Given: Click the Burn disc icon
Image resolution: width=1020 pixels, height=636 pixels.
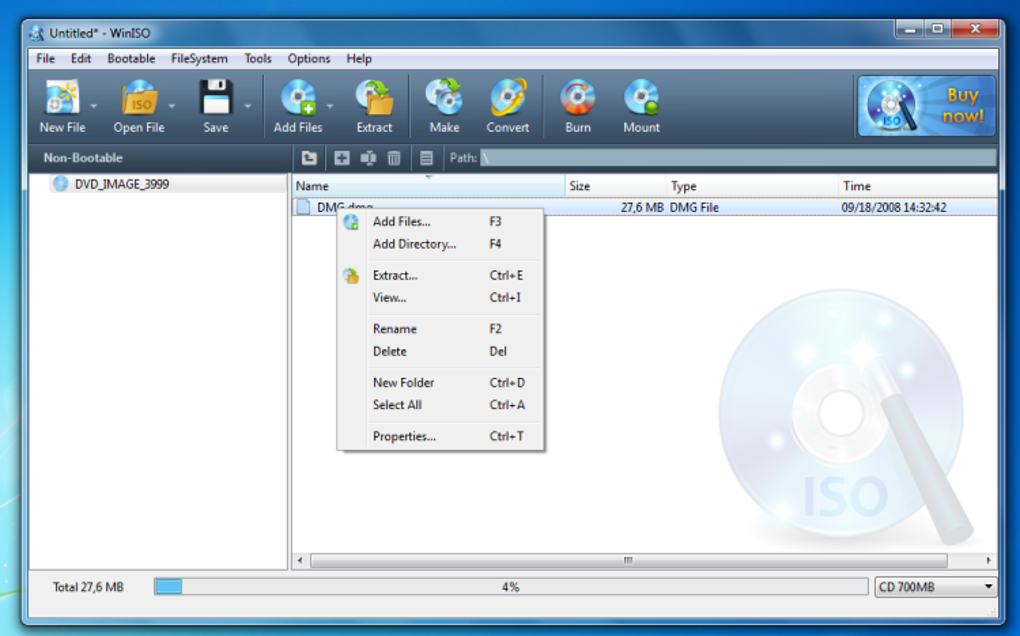Looking at the screenshot, I should tap(578, 98).
